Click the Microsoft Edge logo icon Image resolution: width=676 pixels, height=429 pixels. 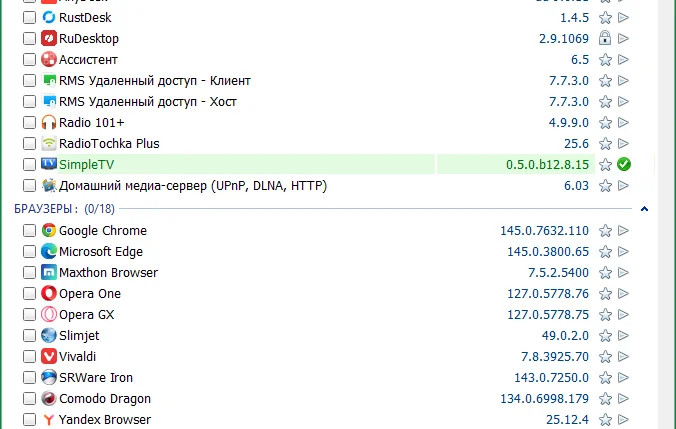point(49,252)
